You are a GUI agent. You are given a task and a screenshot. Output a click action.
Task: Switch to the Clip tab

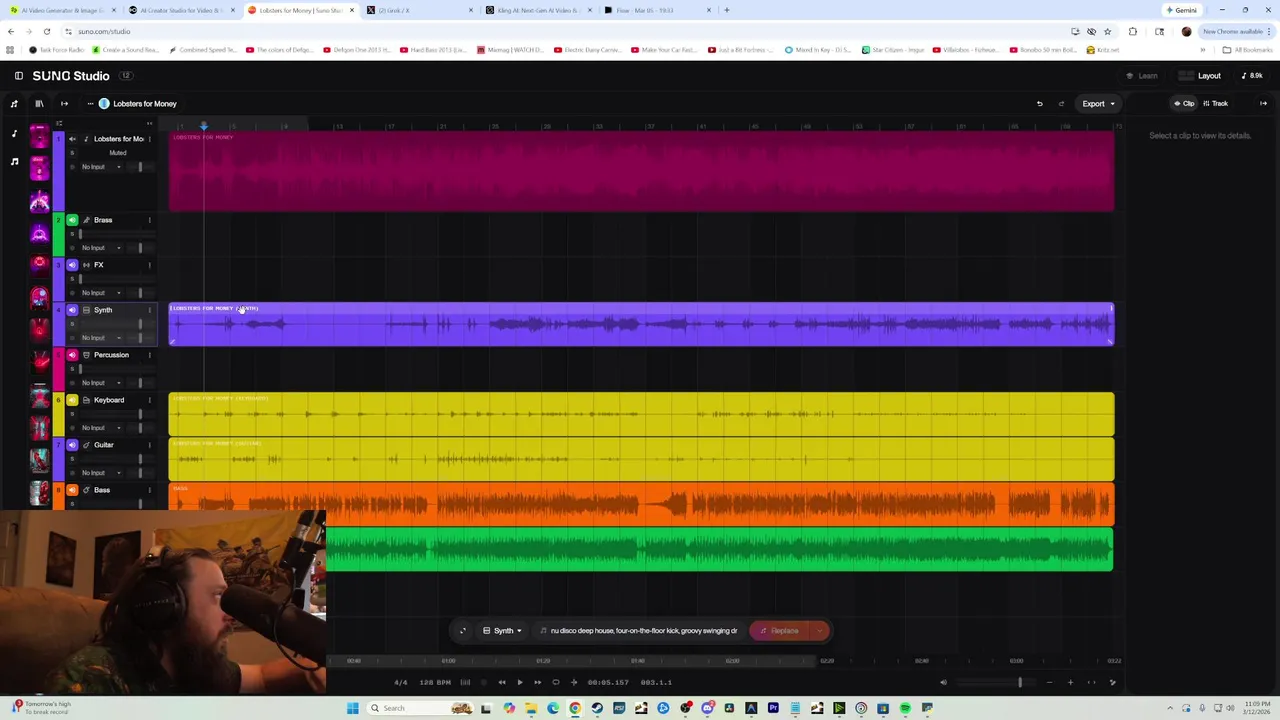[1184, 104]
